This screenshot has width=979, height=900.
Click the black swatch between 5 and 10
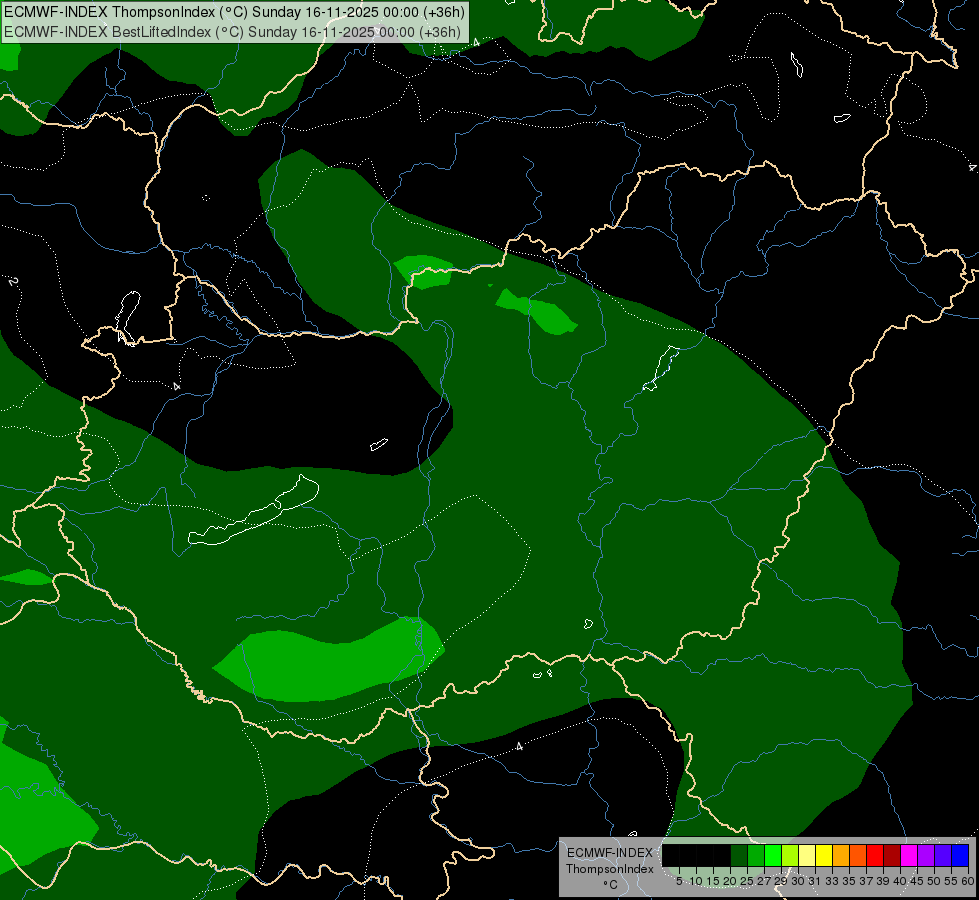(x=688, y=856)
